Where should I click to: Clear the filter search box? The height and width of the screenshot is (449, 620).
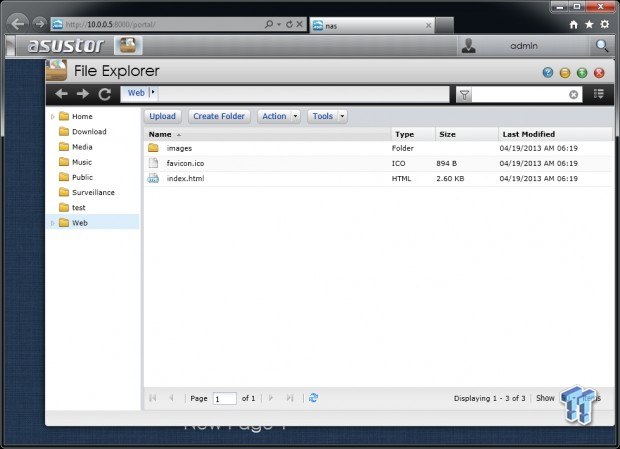[573, 95]
